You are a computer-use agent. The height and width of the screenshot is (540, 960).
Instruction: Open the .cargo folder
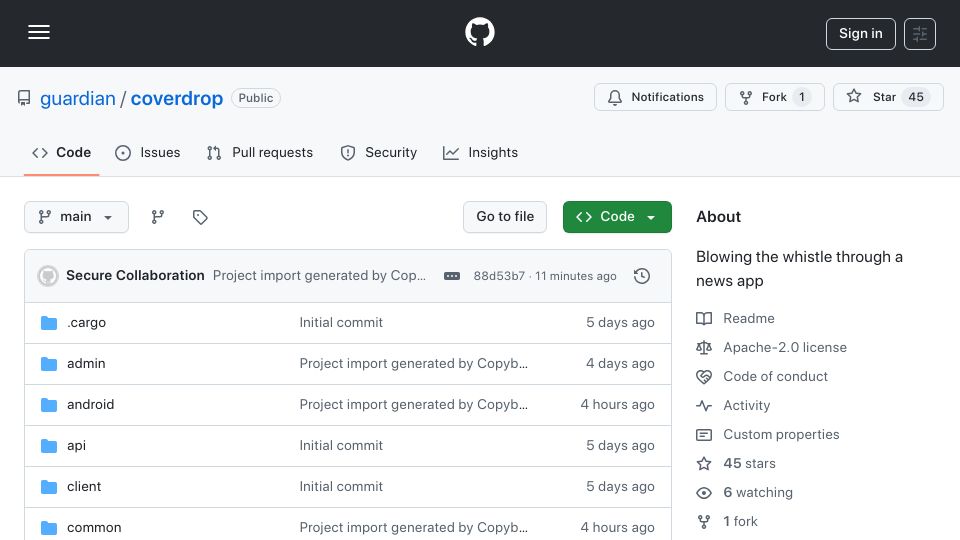pos(86,323)
